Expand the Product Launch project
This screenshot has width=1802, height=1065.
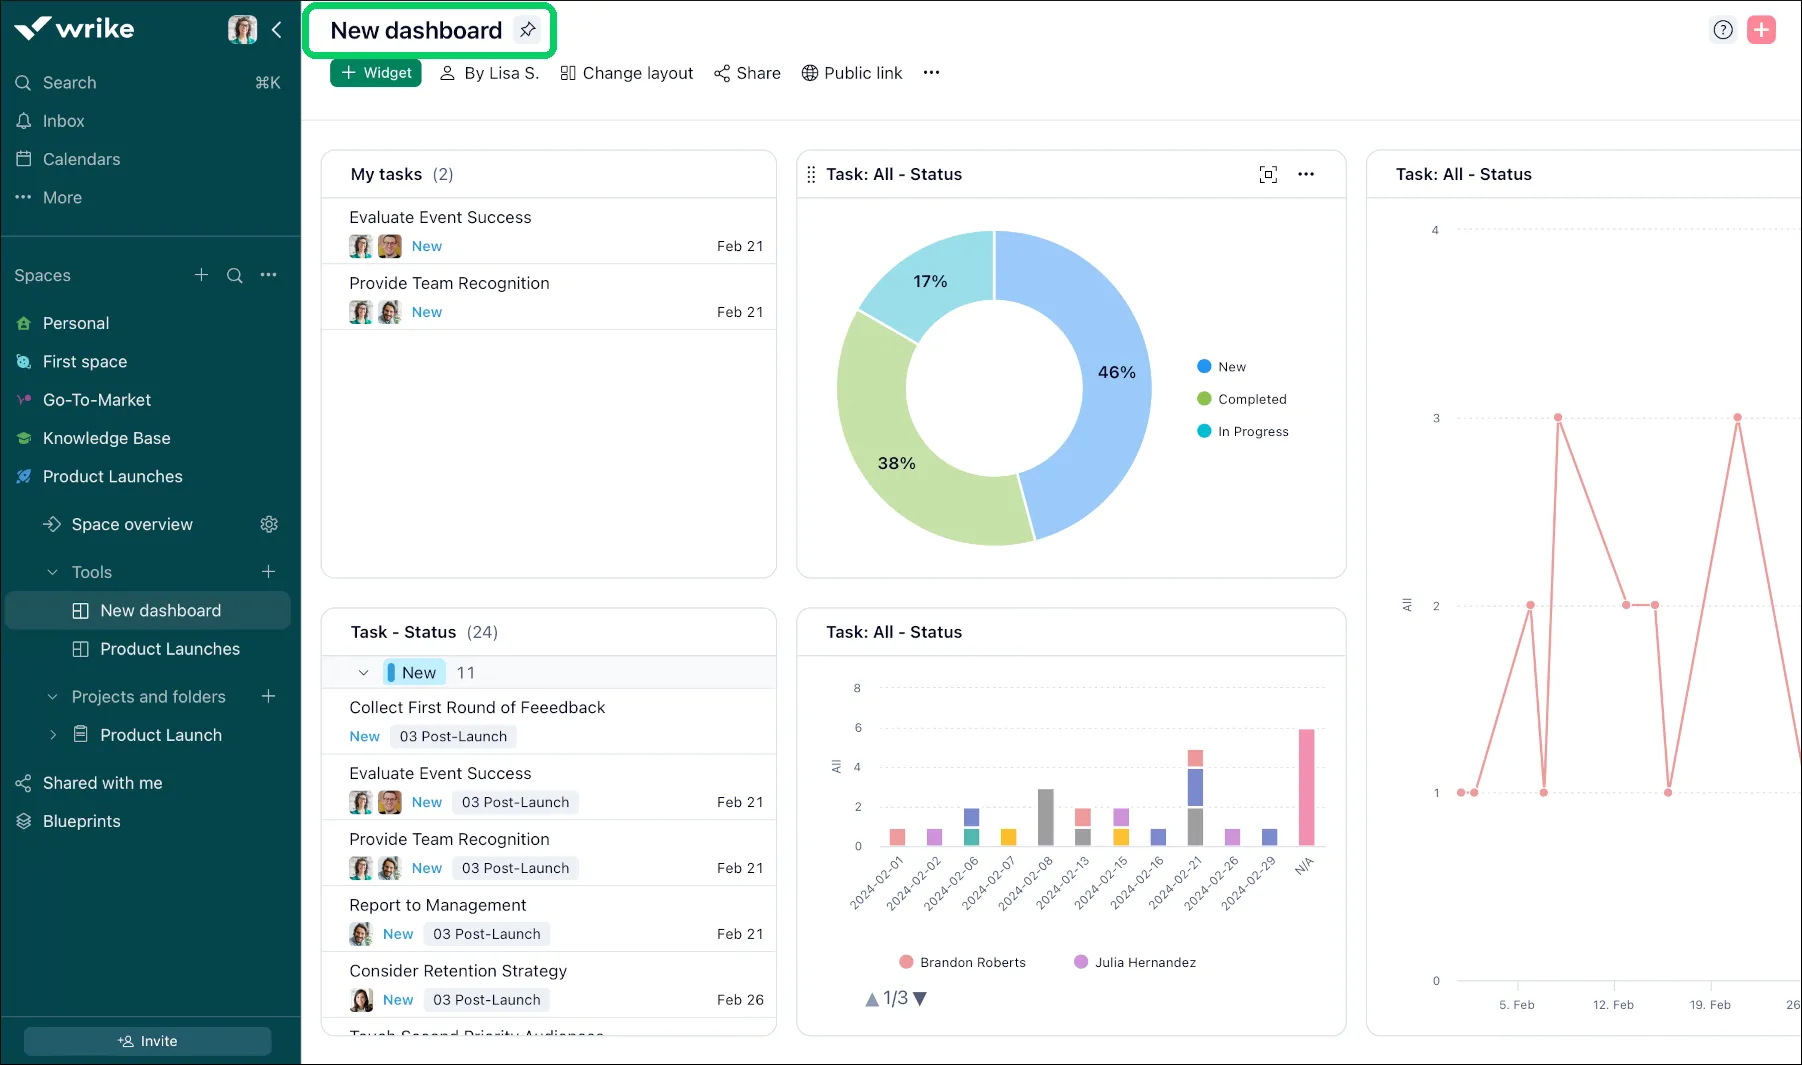(53, 734)
